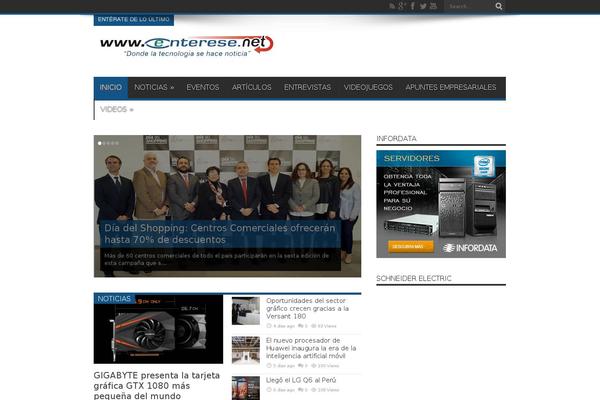Image resolution: width=600 pixels, height=400 pixels.
Task: Open the GIGABYTE GTX 1080 article headline
Action: coord(157,385)
